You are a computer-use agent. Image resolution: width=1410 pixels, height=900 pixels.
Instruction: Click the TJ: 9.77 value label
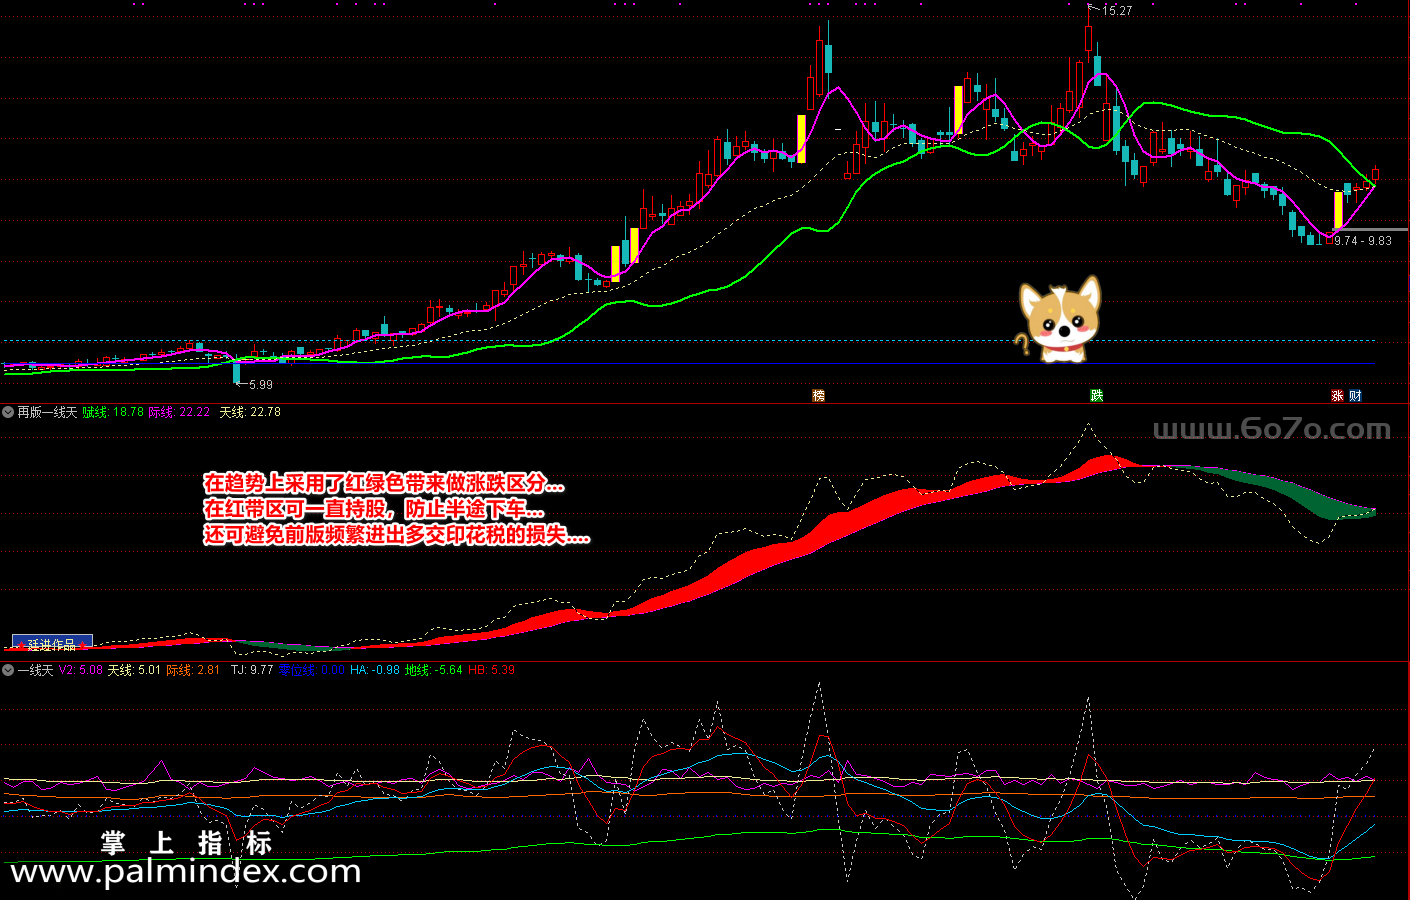pos(252,670)
